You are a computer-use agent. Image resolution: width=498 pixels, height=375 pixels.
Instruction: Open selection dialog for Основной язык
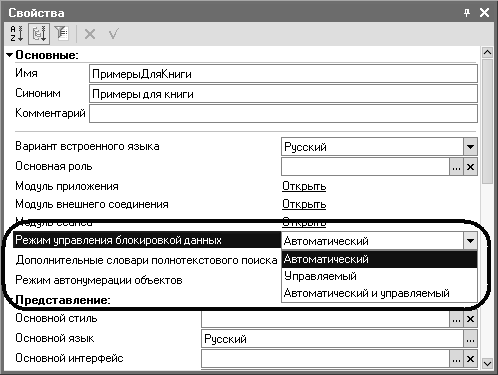(470, 339)
